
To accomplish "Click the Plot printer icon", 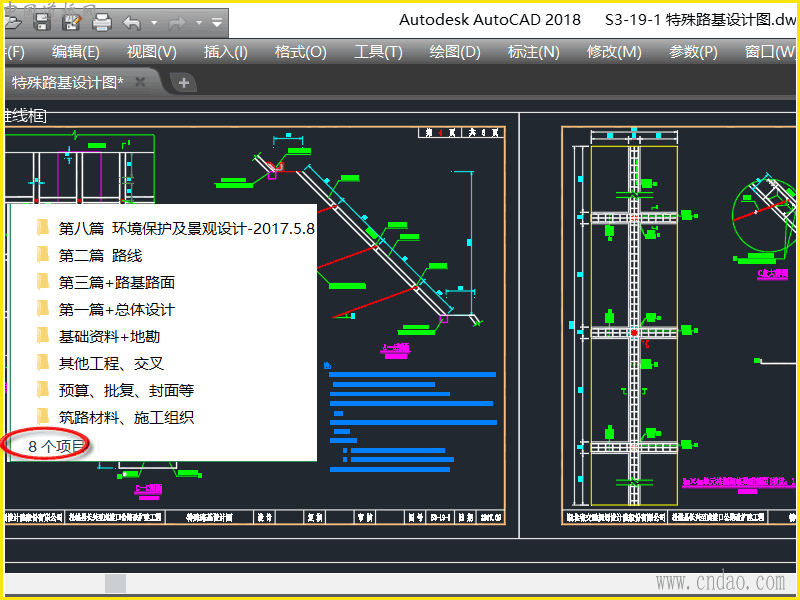I will 101,21.
